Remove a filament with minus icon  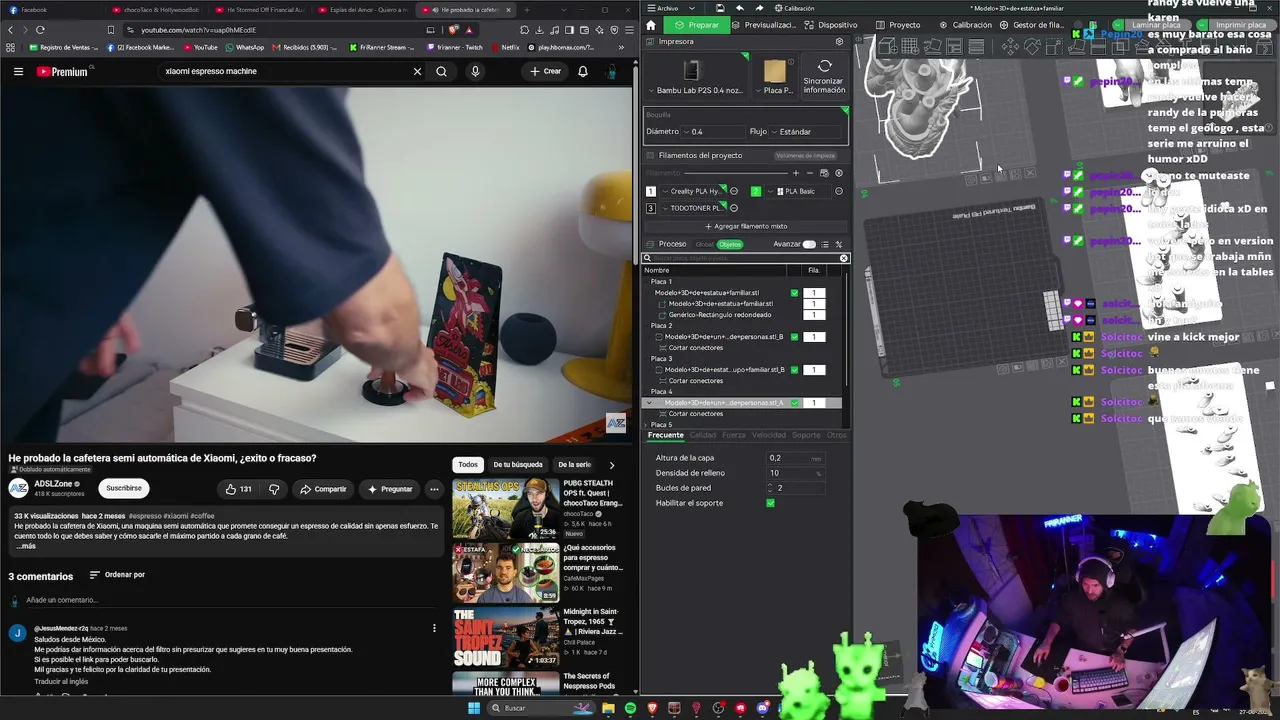tap(810, 173)
